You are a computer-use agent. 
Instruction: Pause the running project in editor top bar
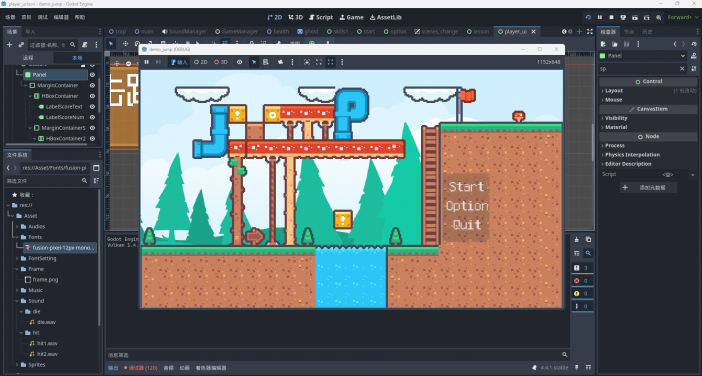tap(600, 17)
